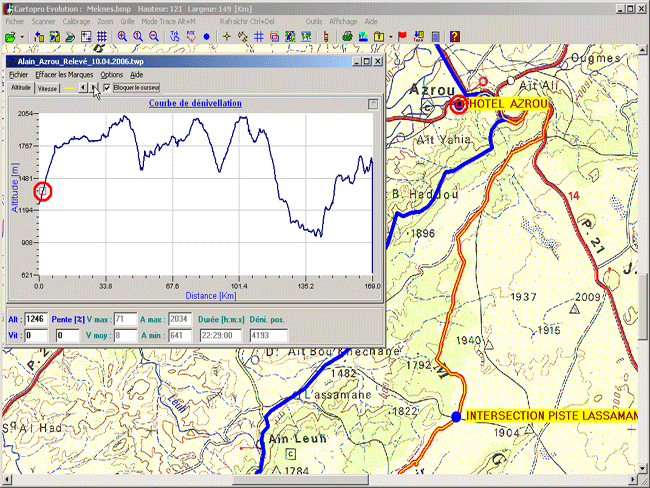Viewport: 650px width, 488px height.
Task: Click the zoom 1:1 magnifier icon
Action: 138,37
